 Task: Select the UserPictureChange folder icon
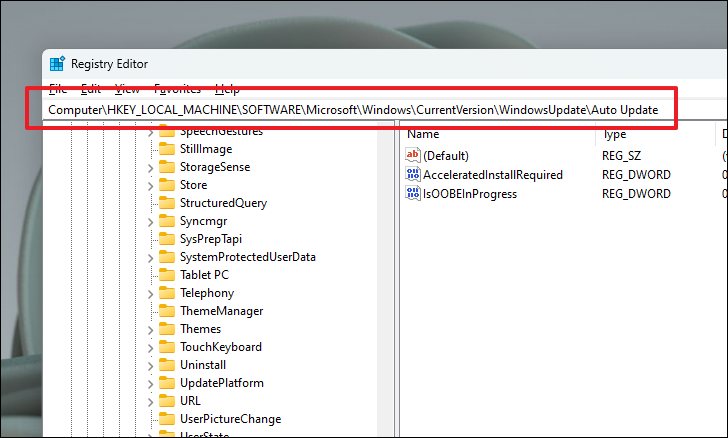(x=167, y=419)
